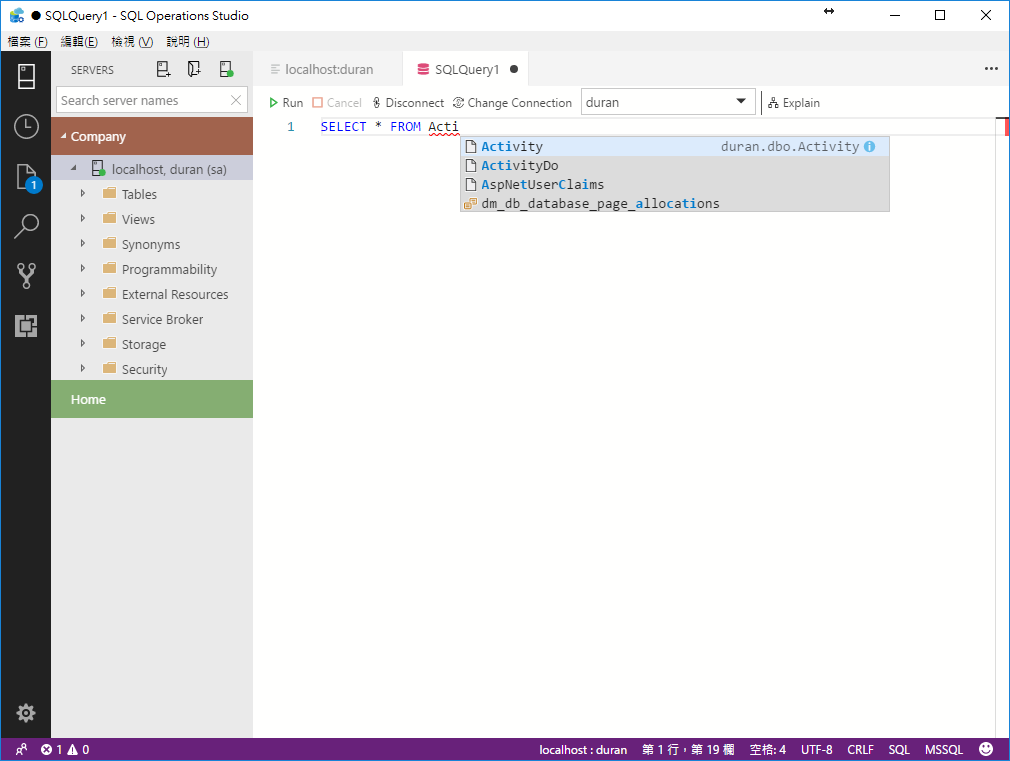Click Explain query plan button
The height and width of the screenshot is (761, 1010).
794,102
